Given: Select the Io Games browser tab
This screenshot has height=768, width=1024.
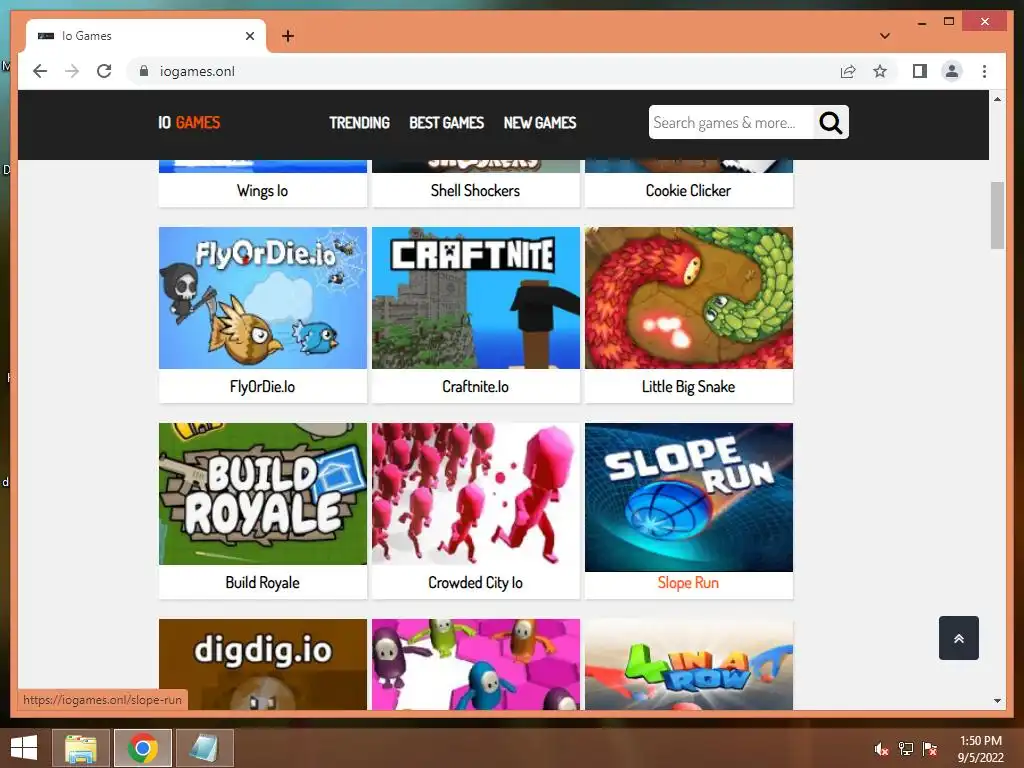Looking at the screenshot, I should tap(146, 36).
